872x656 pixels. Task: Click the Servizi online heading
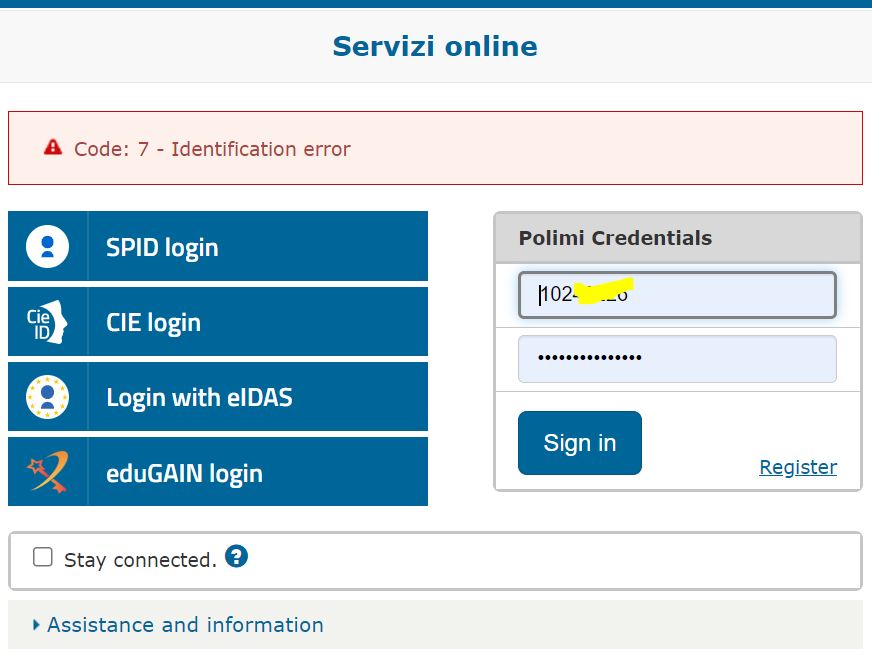[x=435, y=46]
